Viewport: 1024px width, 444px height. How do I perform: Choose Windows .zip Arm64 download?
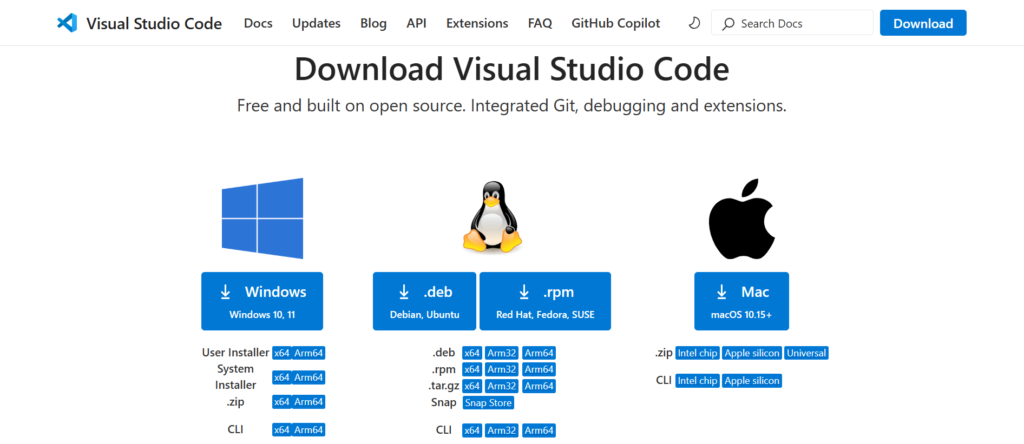(308, 402)
